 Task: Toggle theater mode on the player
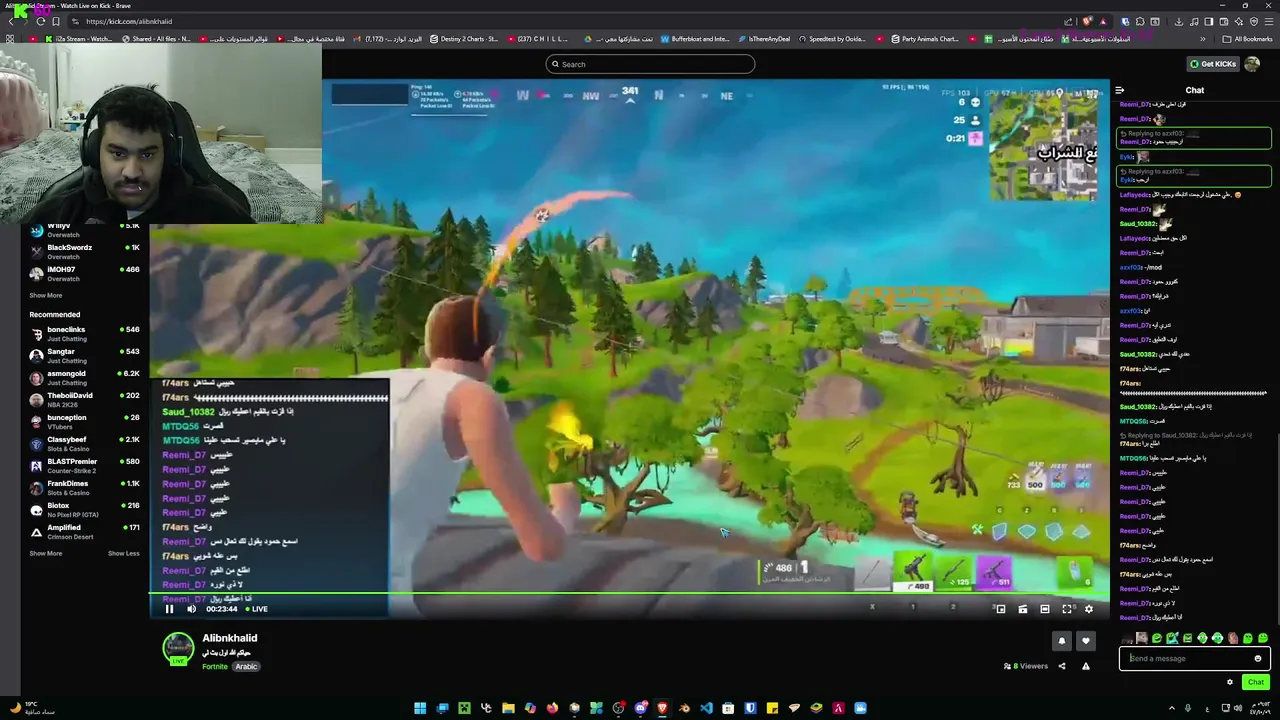pos(1045,609)
